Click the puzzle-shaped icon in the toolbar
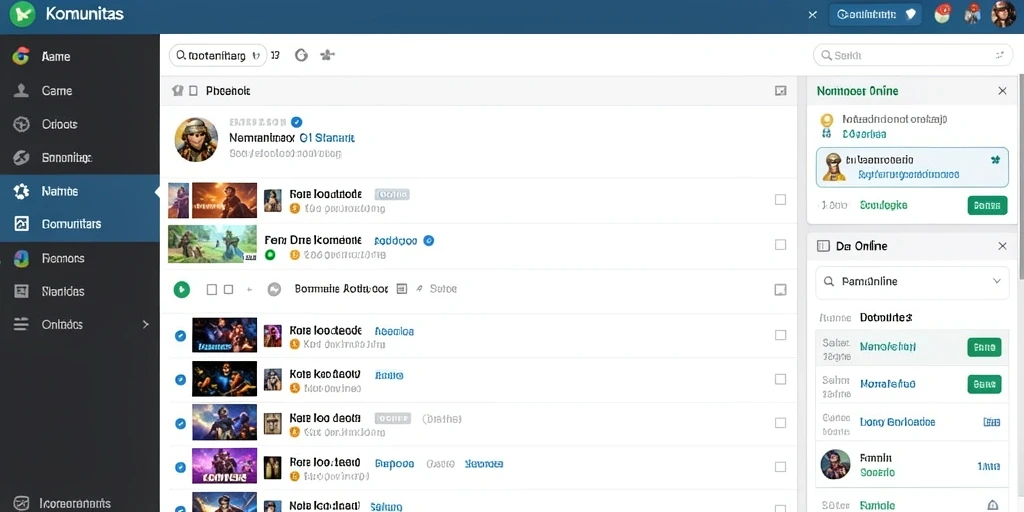The height and width of the screenshot is (512, 1024). coord(327,56)
